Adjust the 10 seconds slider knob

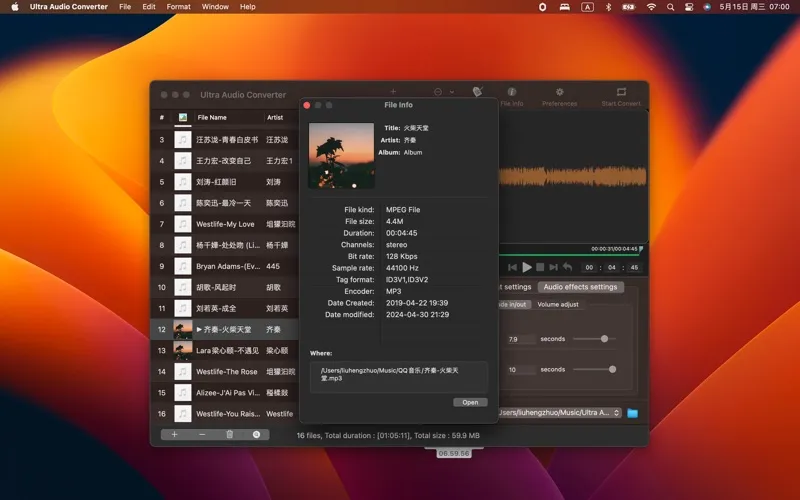612,369
